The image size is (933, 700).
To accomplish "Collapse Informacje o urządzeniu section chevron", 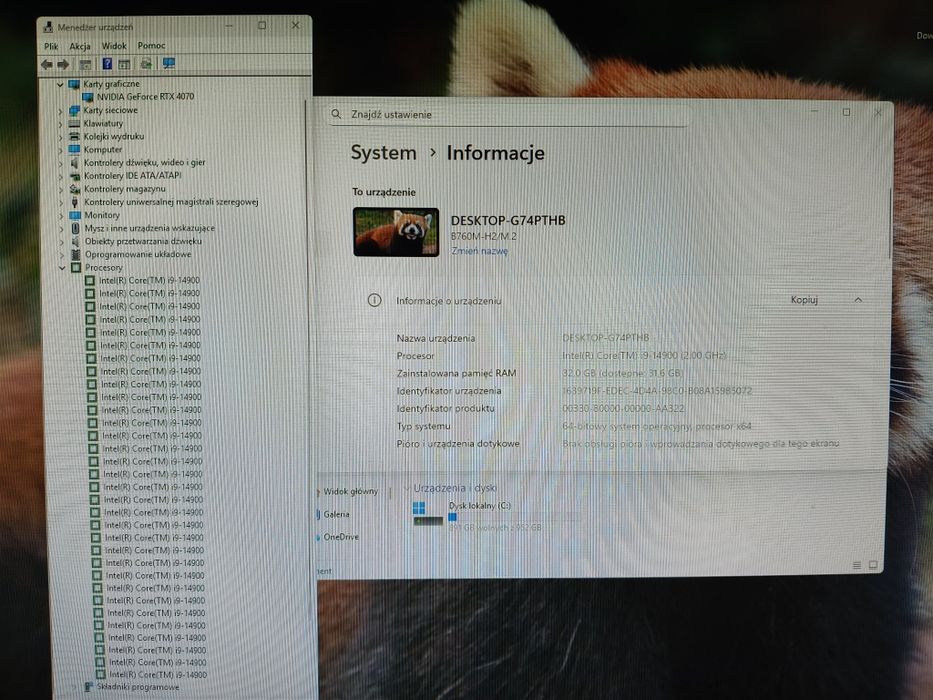I will click(858, 299).
